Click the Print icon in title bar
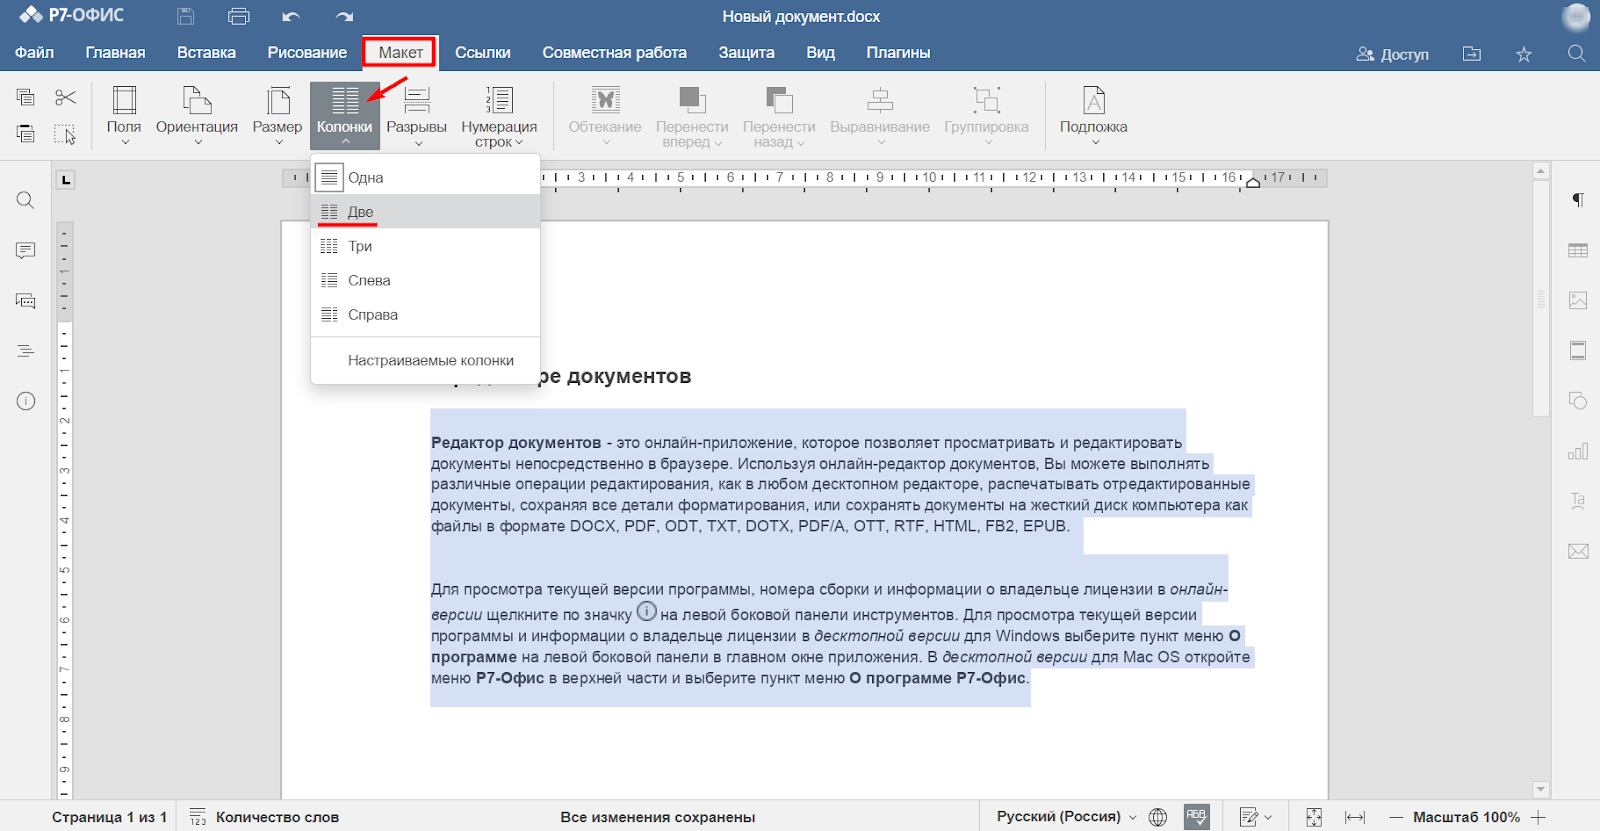Screen dimensions: 1600x831 tap(238, 16)
